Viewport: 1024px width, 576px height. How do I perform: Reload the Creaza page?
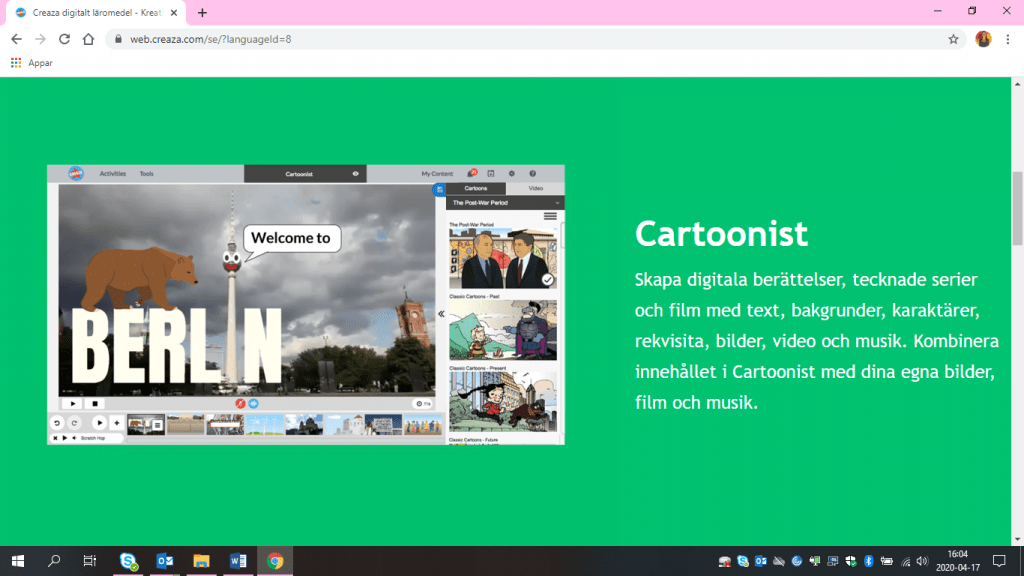point(64,39)
